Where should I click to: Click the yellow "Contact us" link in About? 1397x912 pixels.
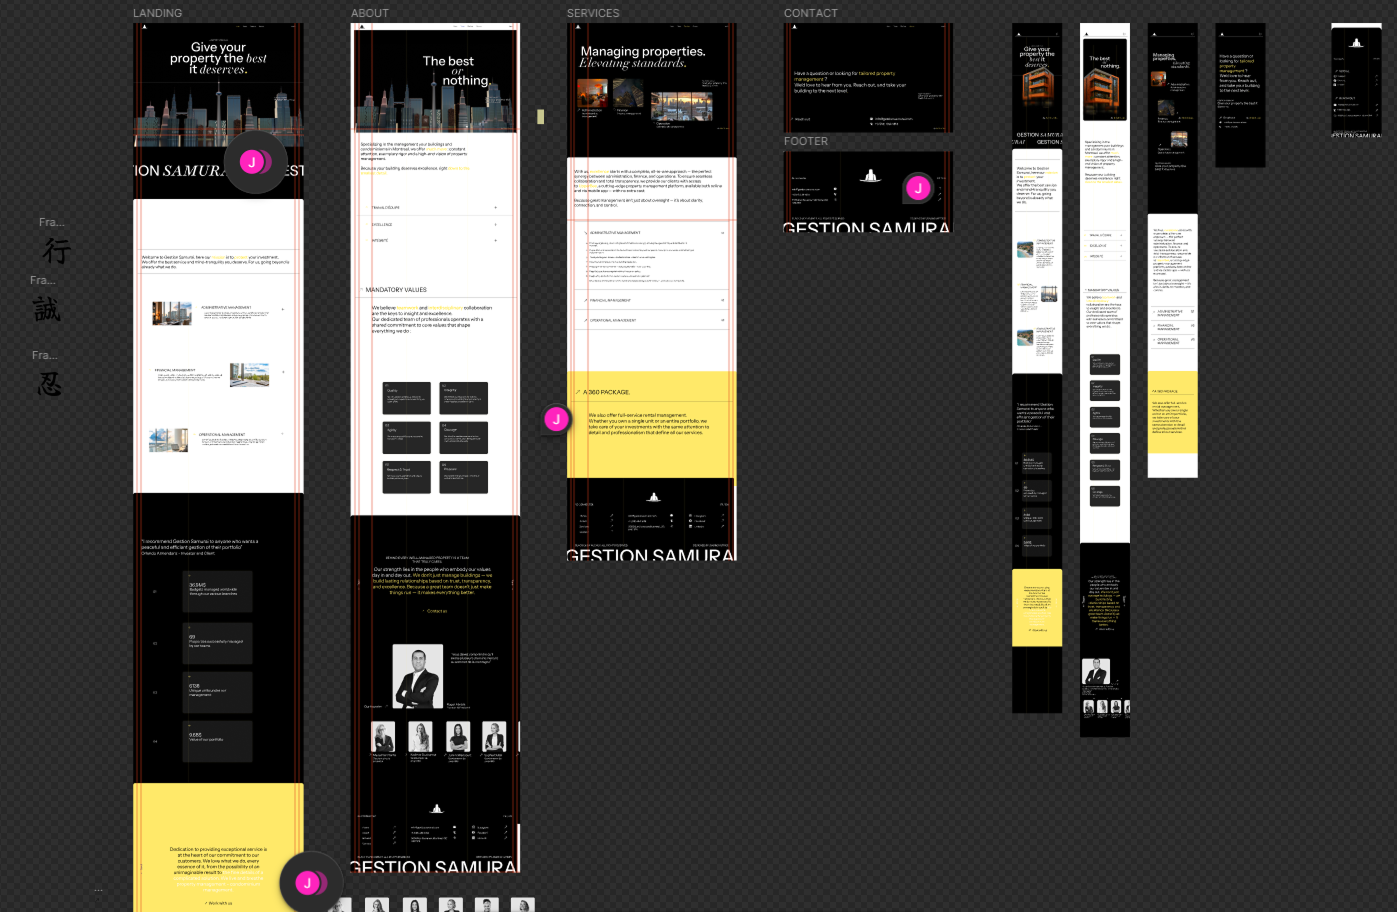[x=435, y=611]
